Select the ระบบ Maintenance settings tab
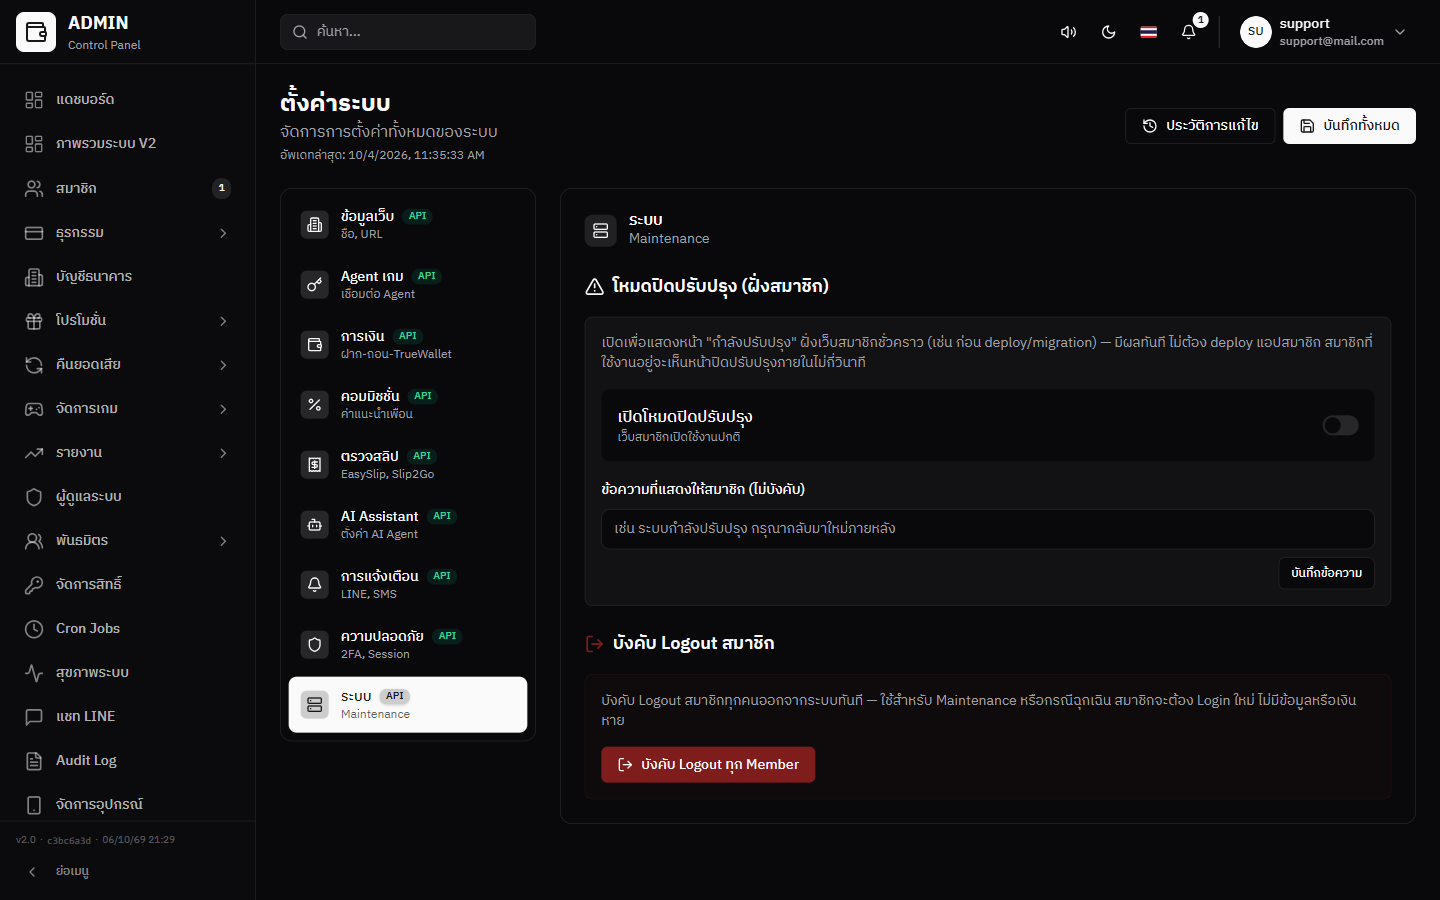1440x900 pixels. pyautogui.click(x=408, y=705)
